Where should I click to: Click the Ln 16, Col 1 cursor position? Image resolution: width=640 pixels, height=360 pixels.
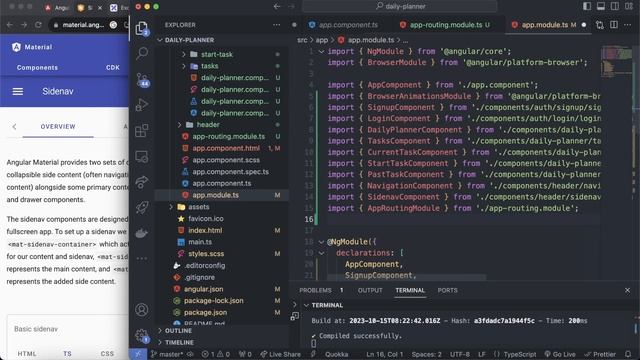384,354
